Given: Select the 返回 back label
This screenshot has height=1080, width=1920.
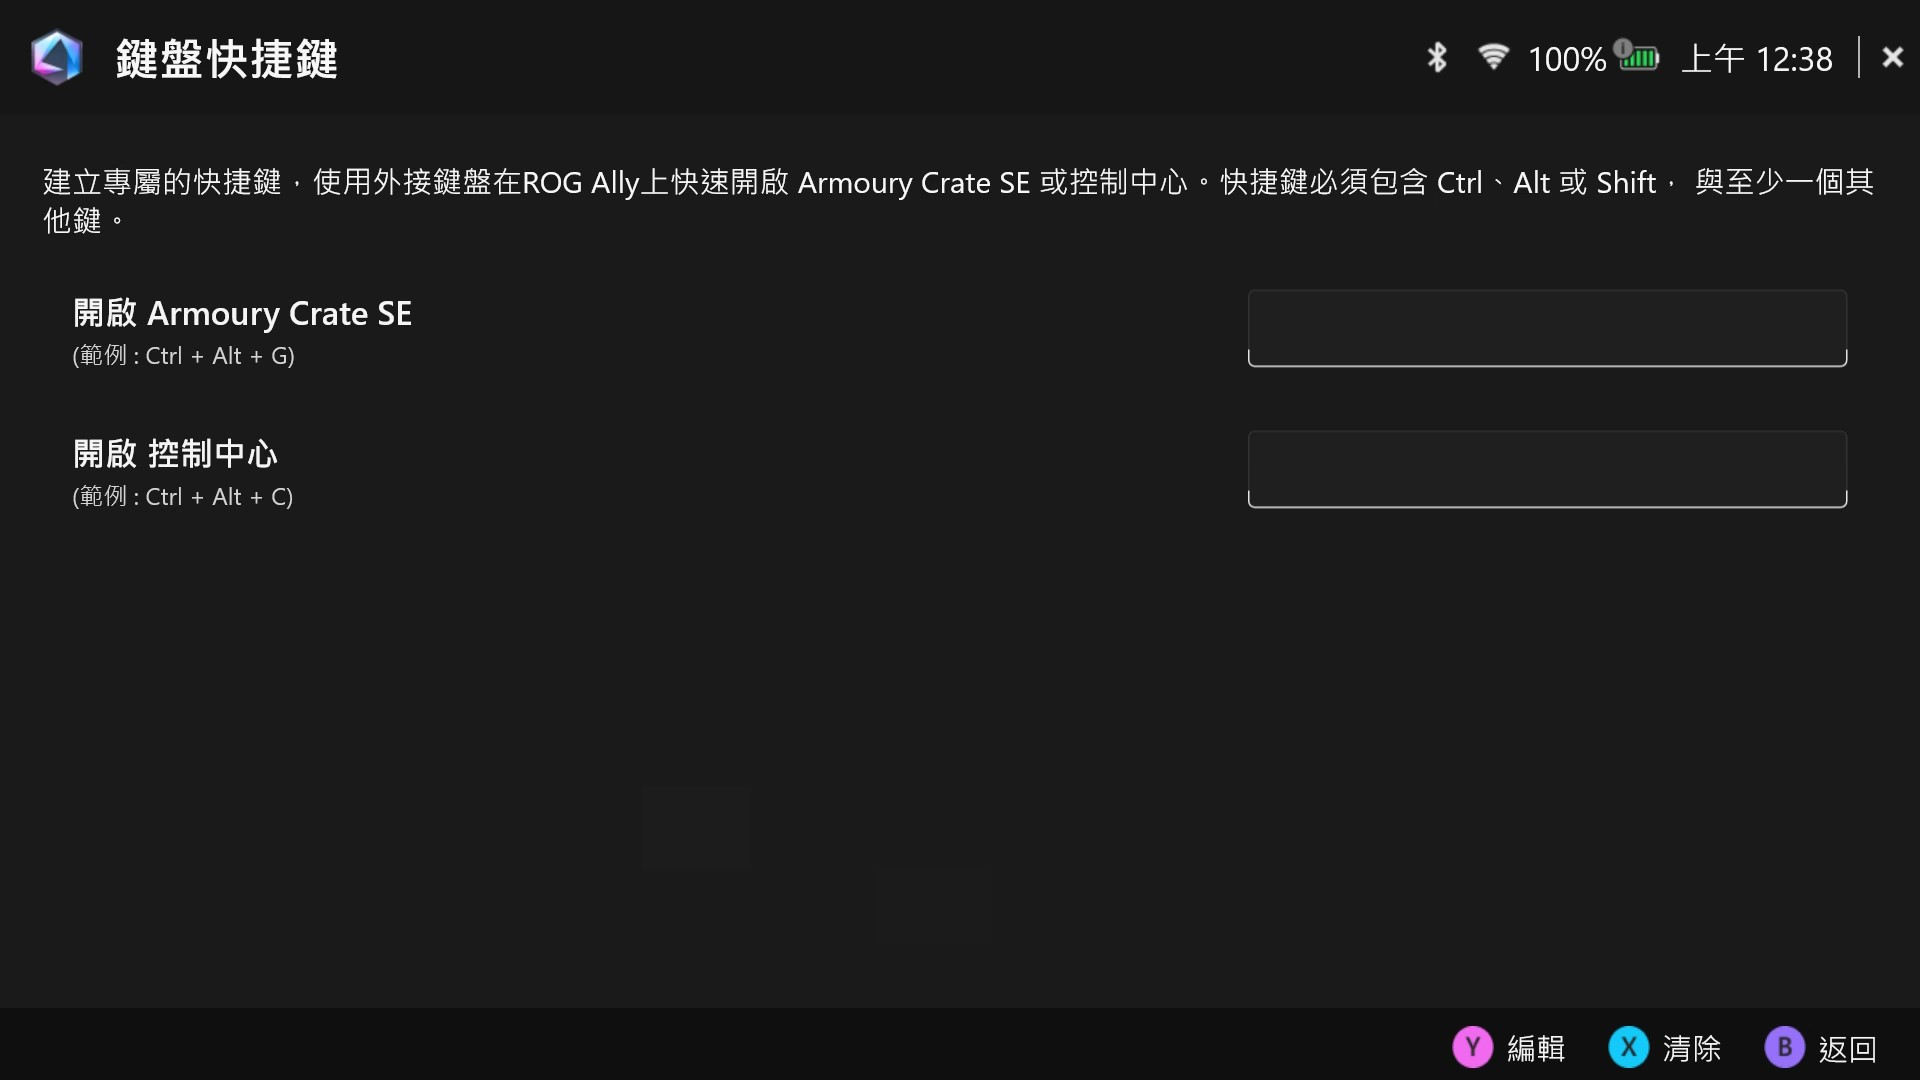Looking at the screenshot, I should coord(1847,1048).
